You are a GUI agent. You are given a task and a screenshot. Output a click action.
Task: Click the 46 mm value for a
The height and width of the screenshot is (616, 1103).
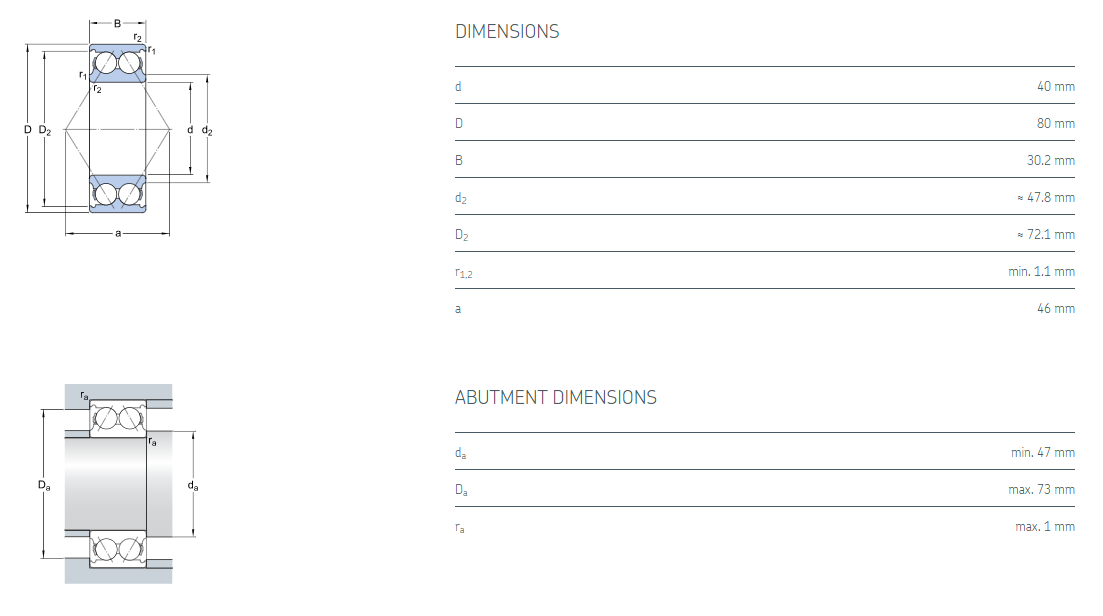pos(1055,309)
